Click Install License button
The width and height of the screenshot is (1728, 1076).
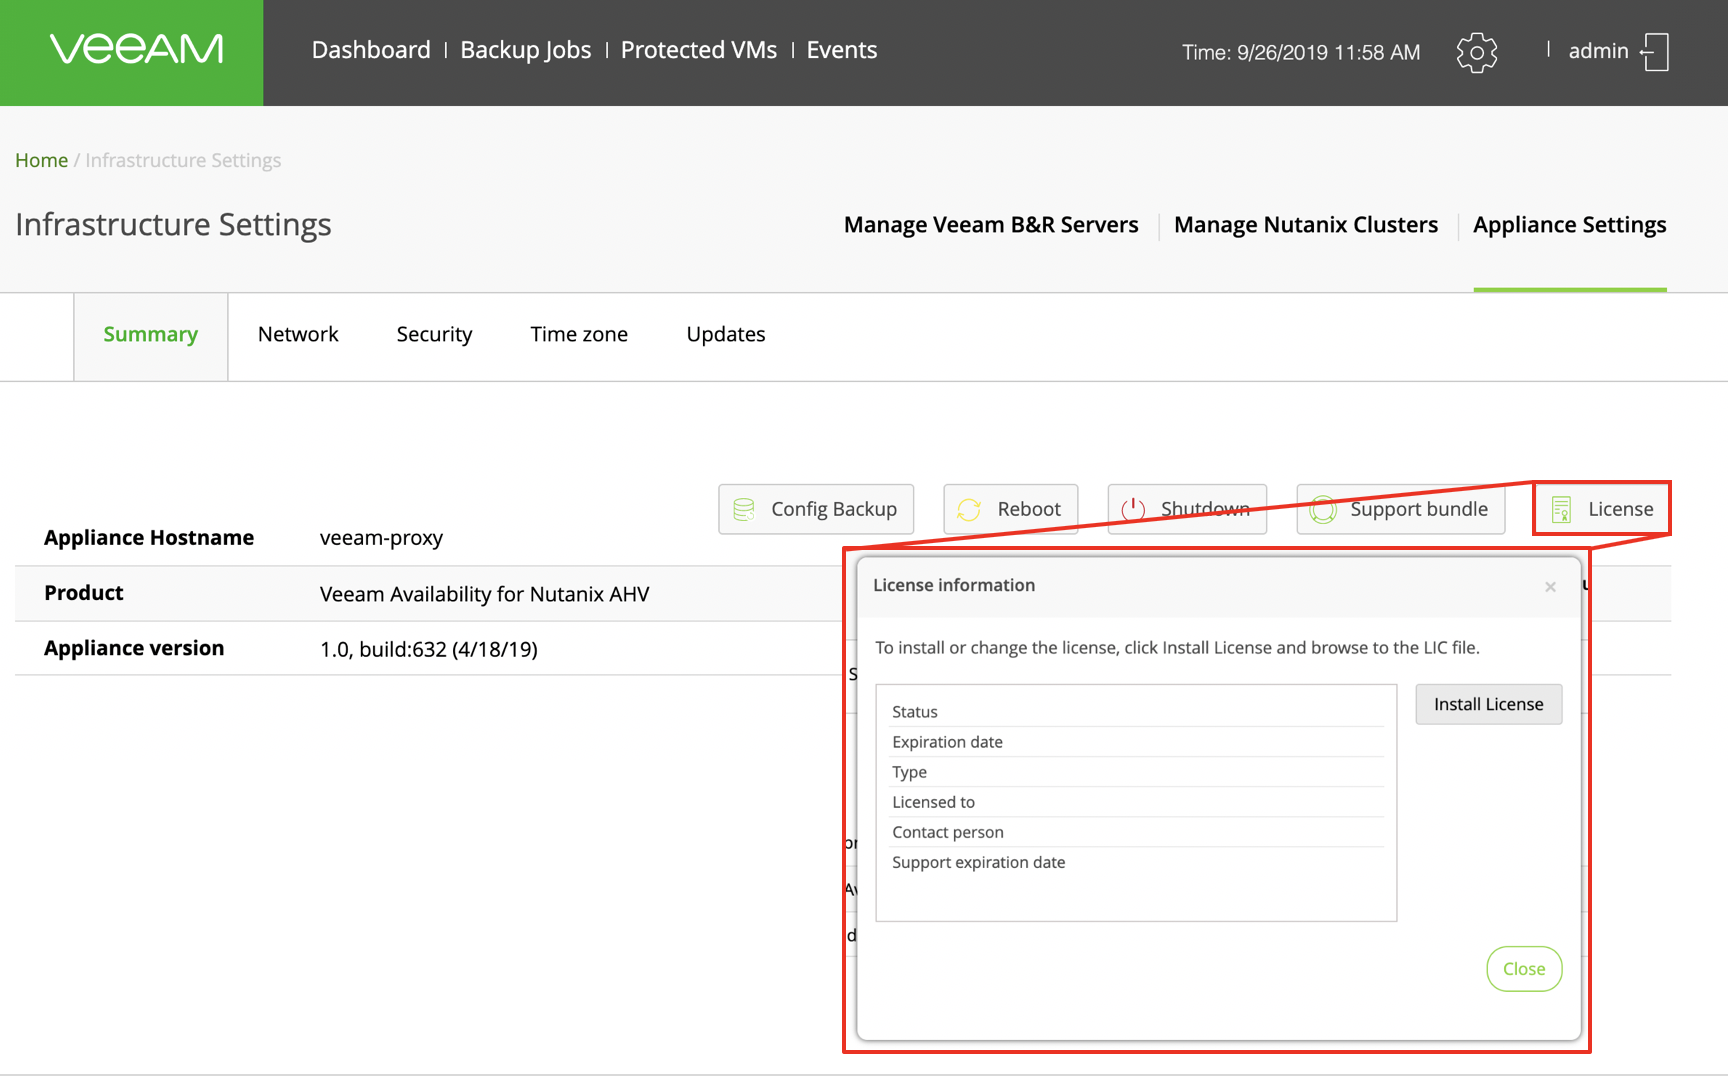coord(1488,704)
